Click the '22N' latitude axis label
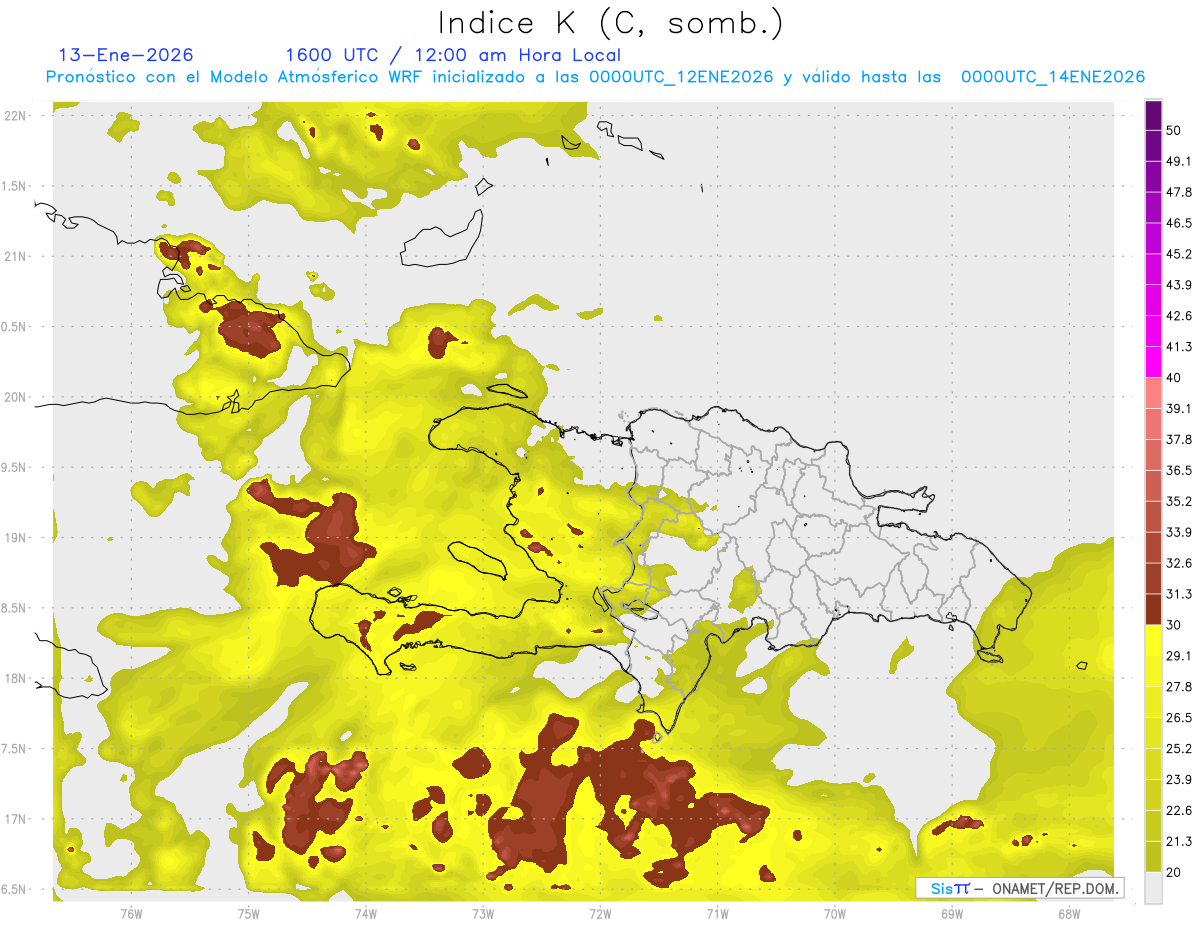This screenshot has width=1200, height=927. 16,115
